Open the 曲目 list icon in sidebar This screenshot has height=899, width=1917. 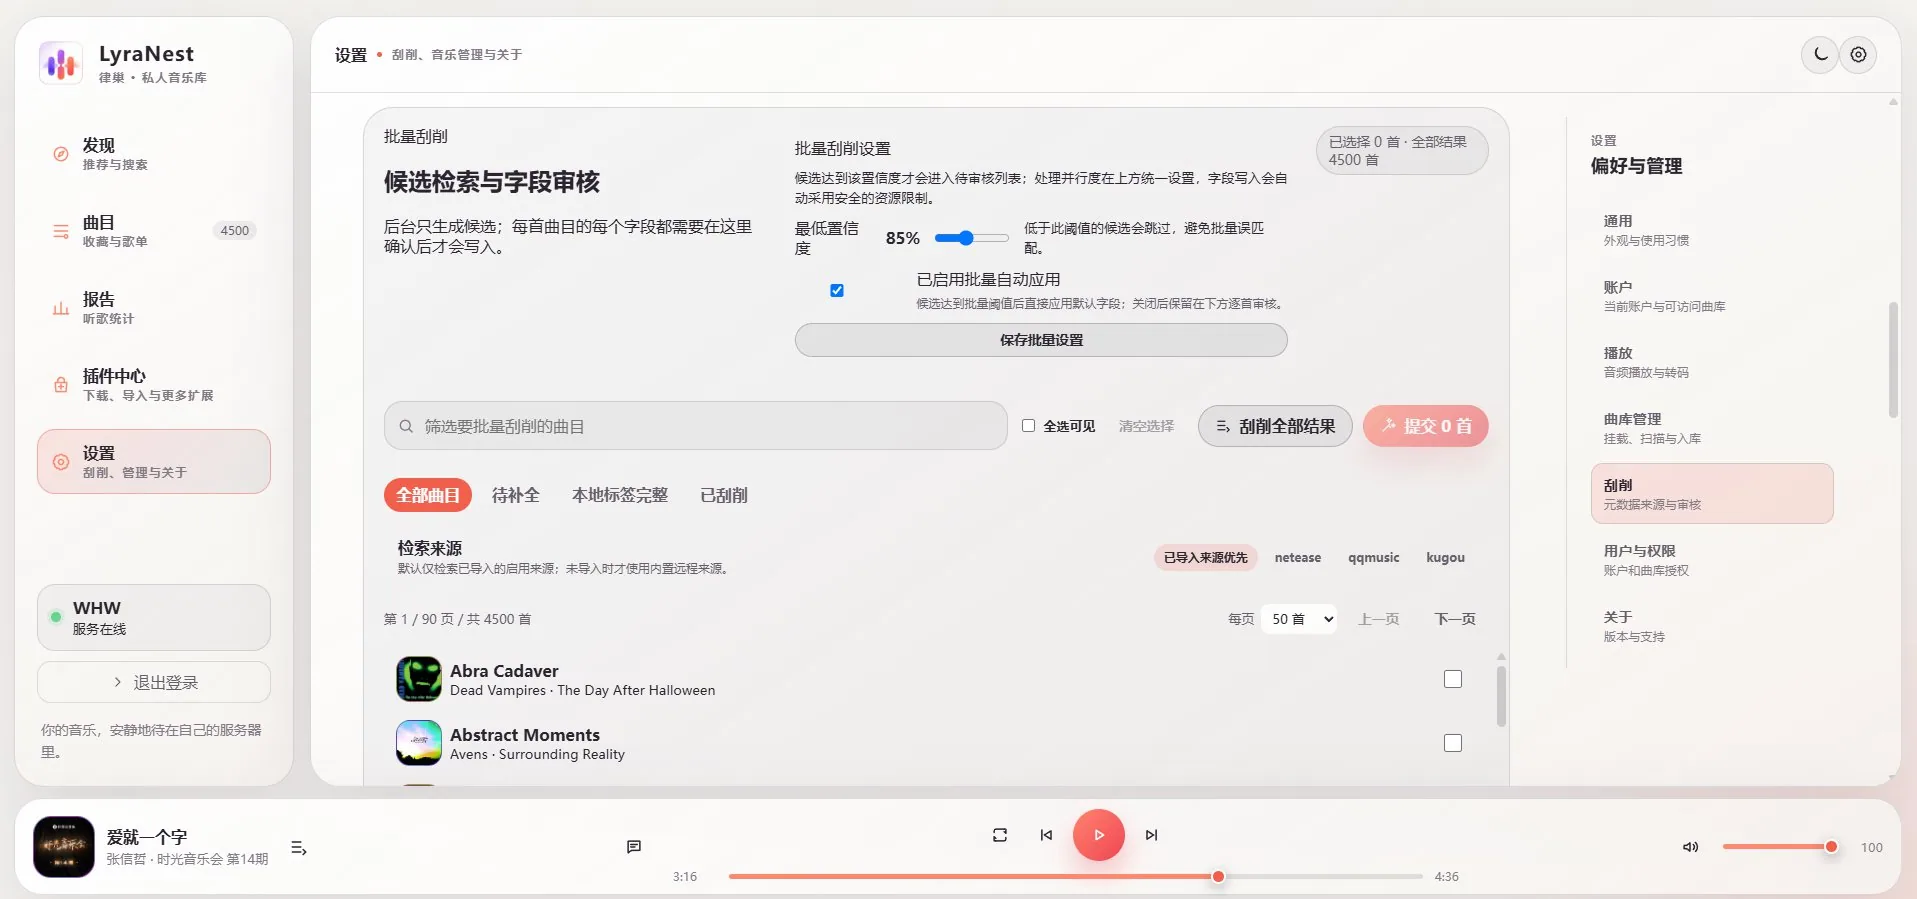(x=61, y=231)
